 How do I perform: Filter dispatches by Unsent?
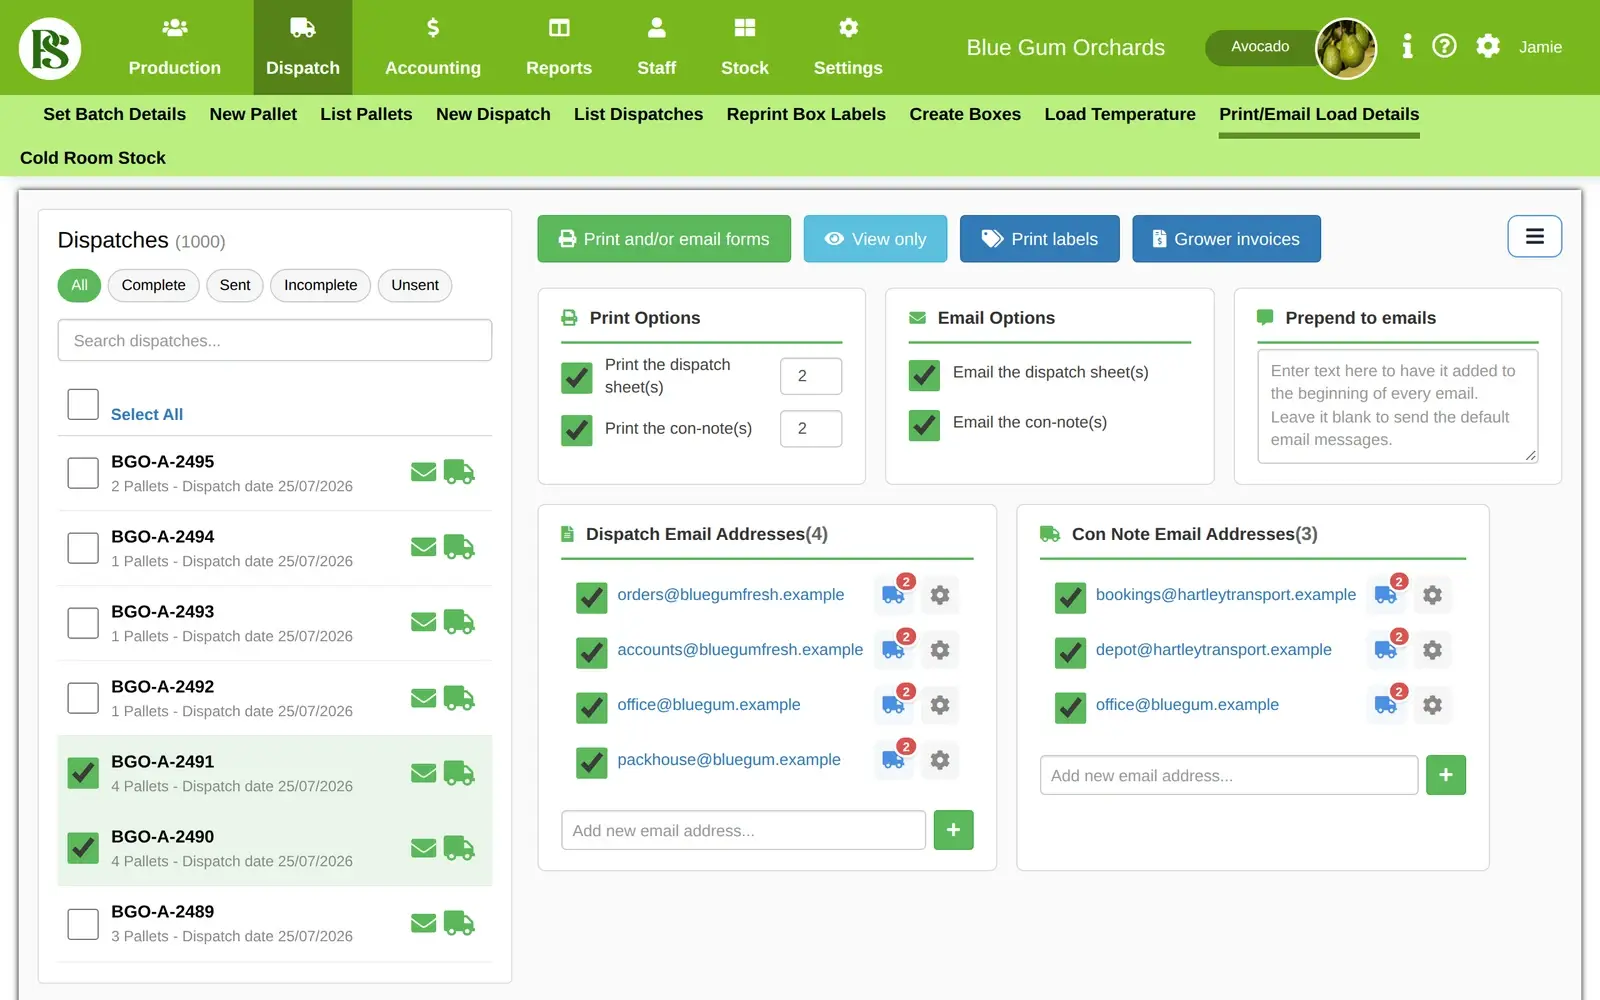tap(415, 285)
